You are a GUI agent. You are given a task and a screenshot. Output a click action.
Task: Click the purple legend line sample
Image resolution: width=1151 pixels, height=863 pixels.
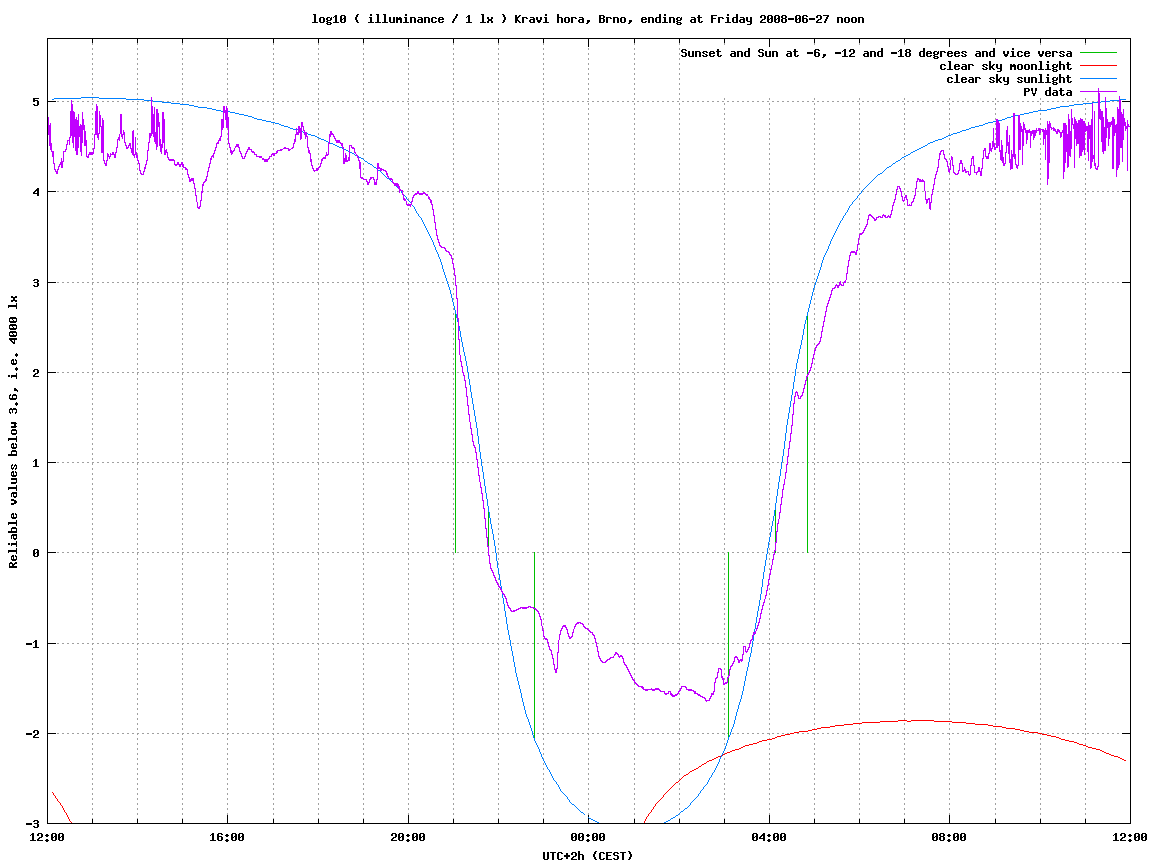click(x=1098, y=92)
